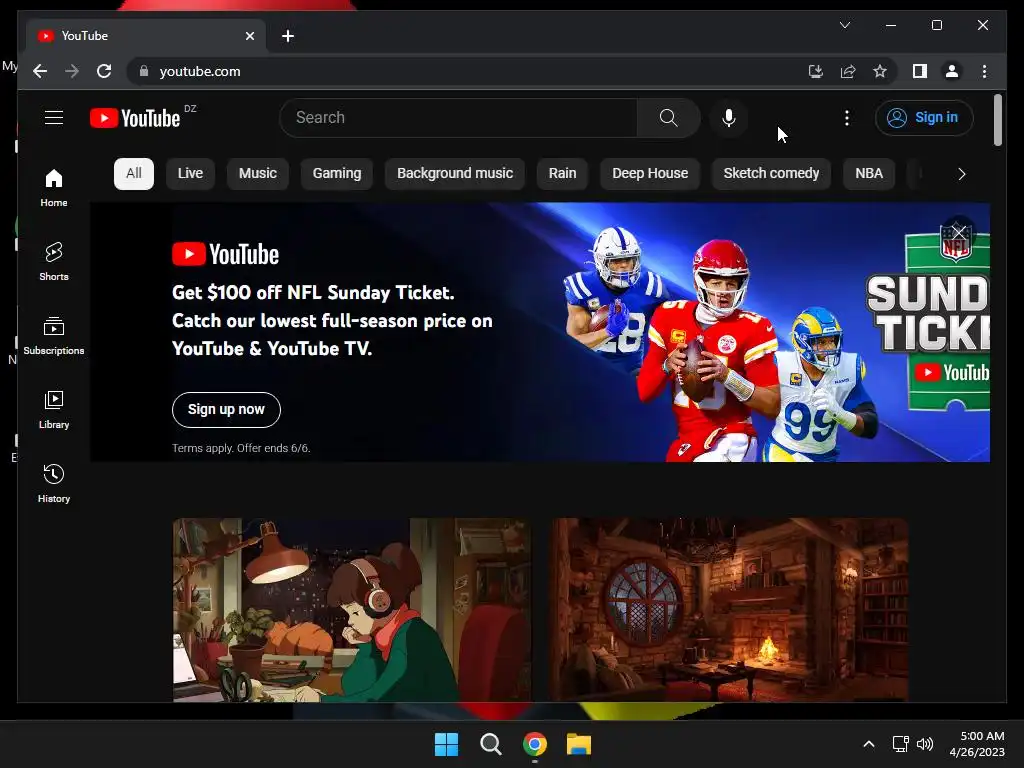Open the Windows Start menu
This screenshot has width=1024, height=768.
[447, 744]
